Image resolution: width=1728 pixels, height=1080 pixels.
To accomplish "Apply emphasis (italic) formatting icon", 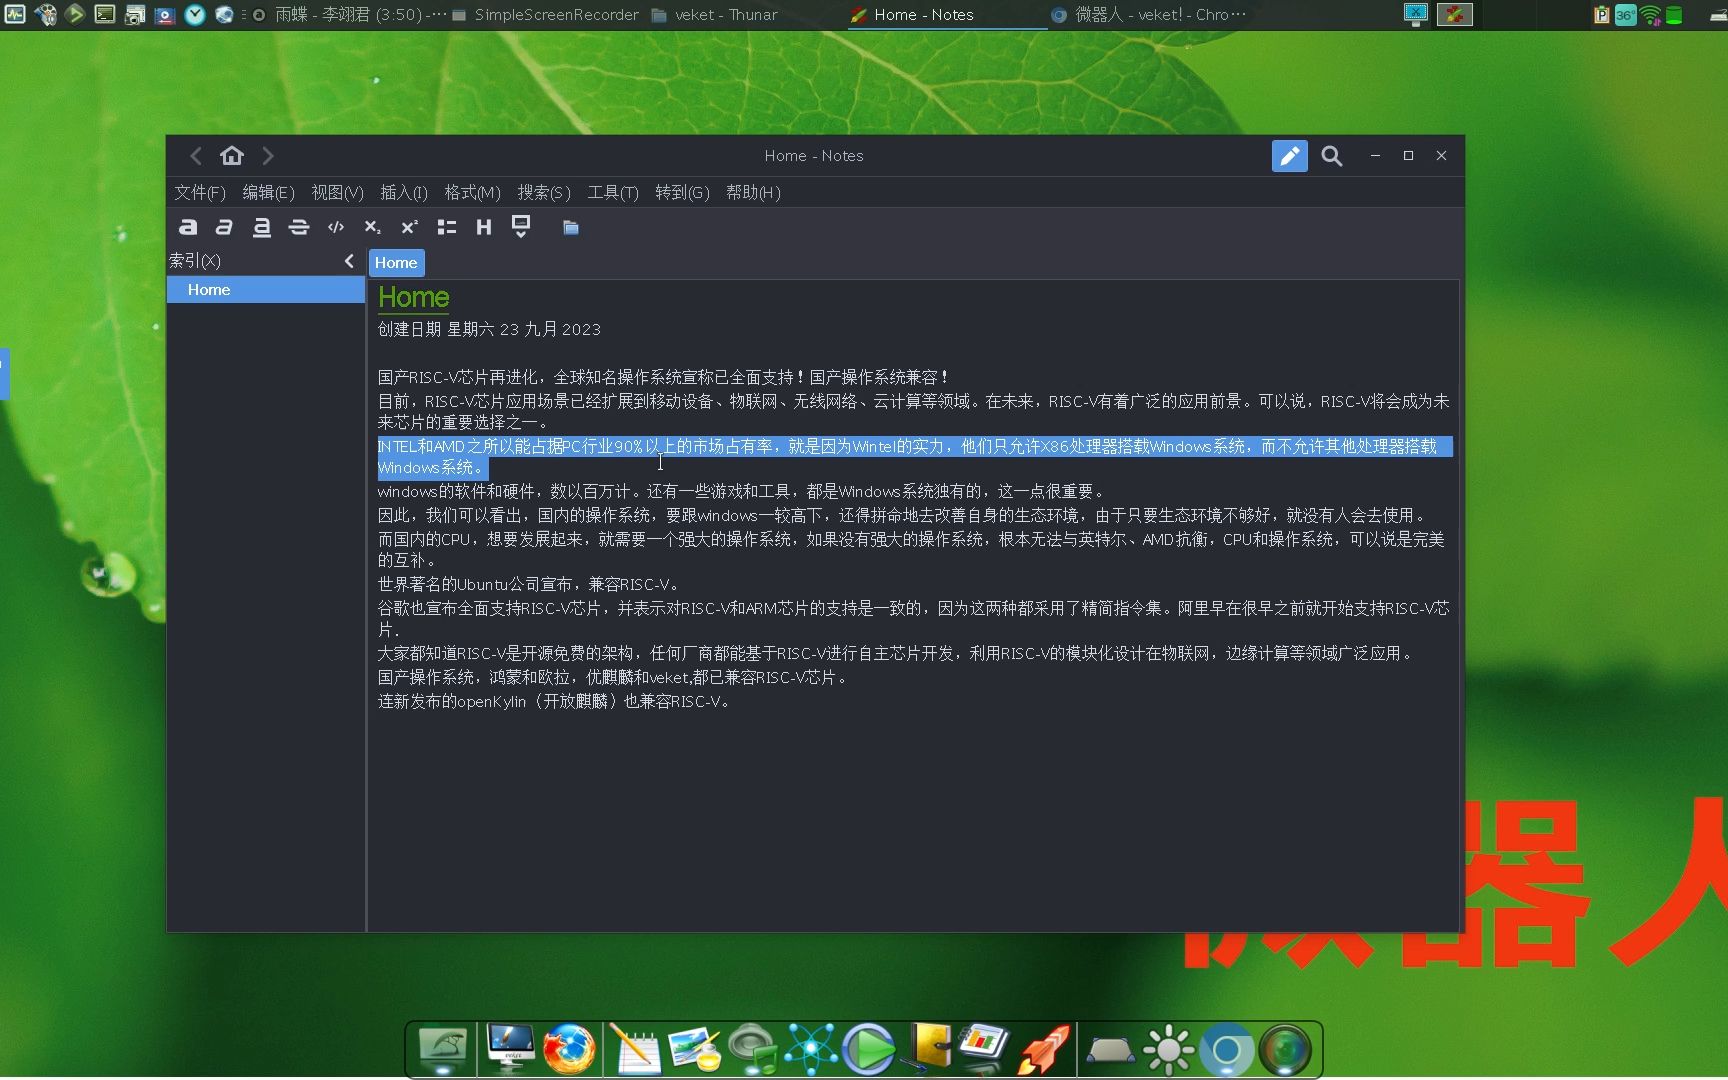I will click(x=224, y=227).
